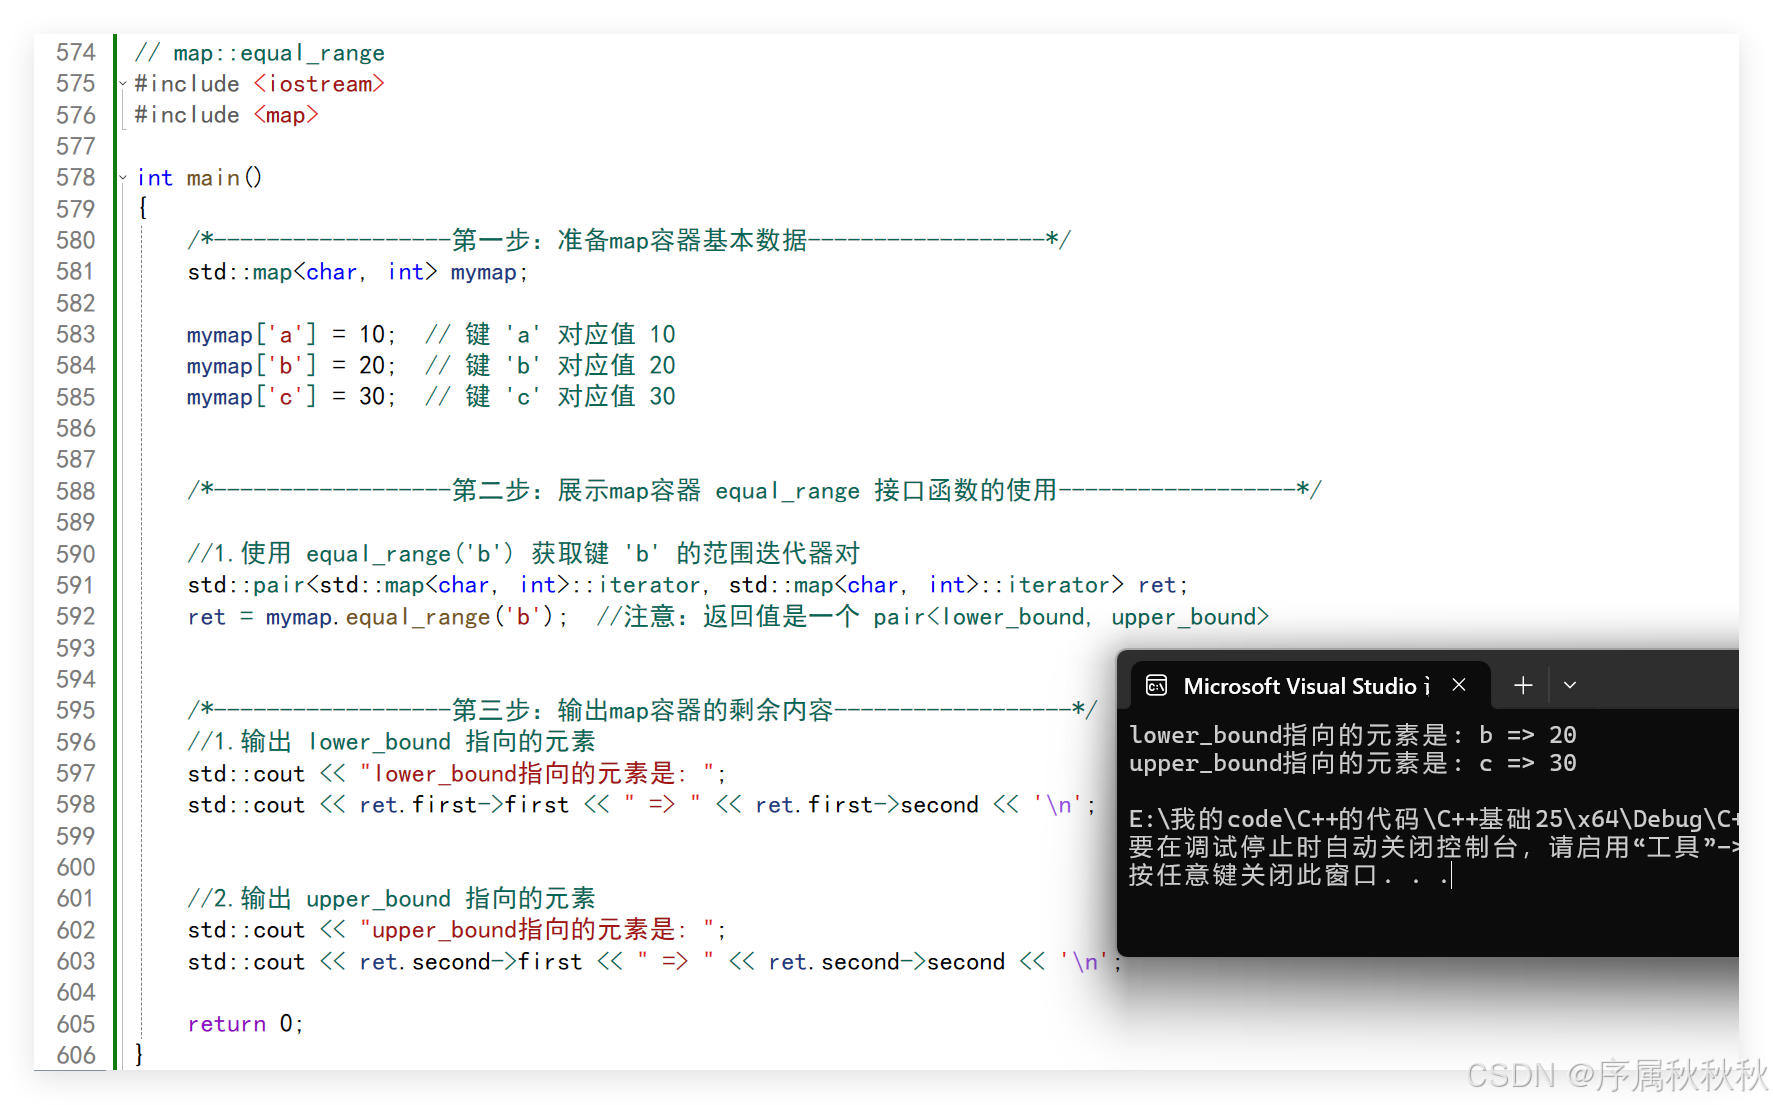The width and height of the screenshot is (1773, 1105).
Task: Select the Microsoft Visual Studio console tab
Action: 1310,685
